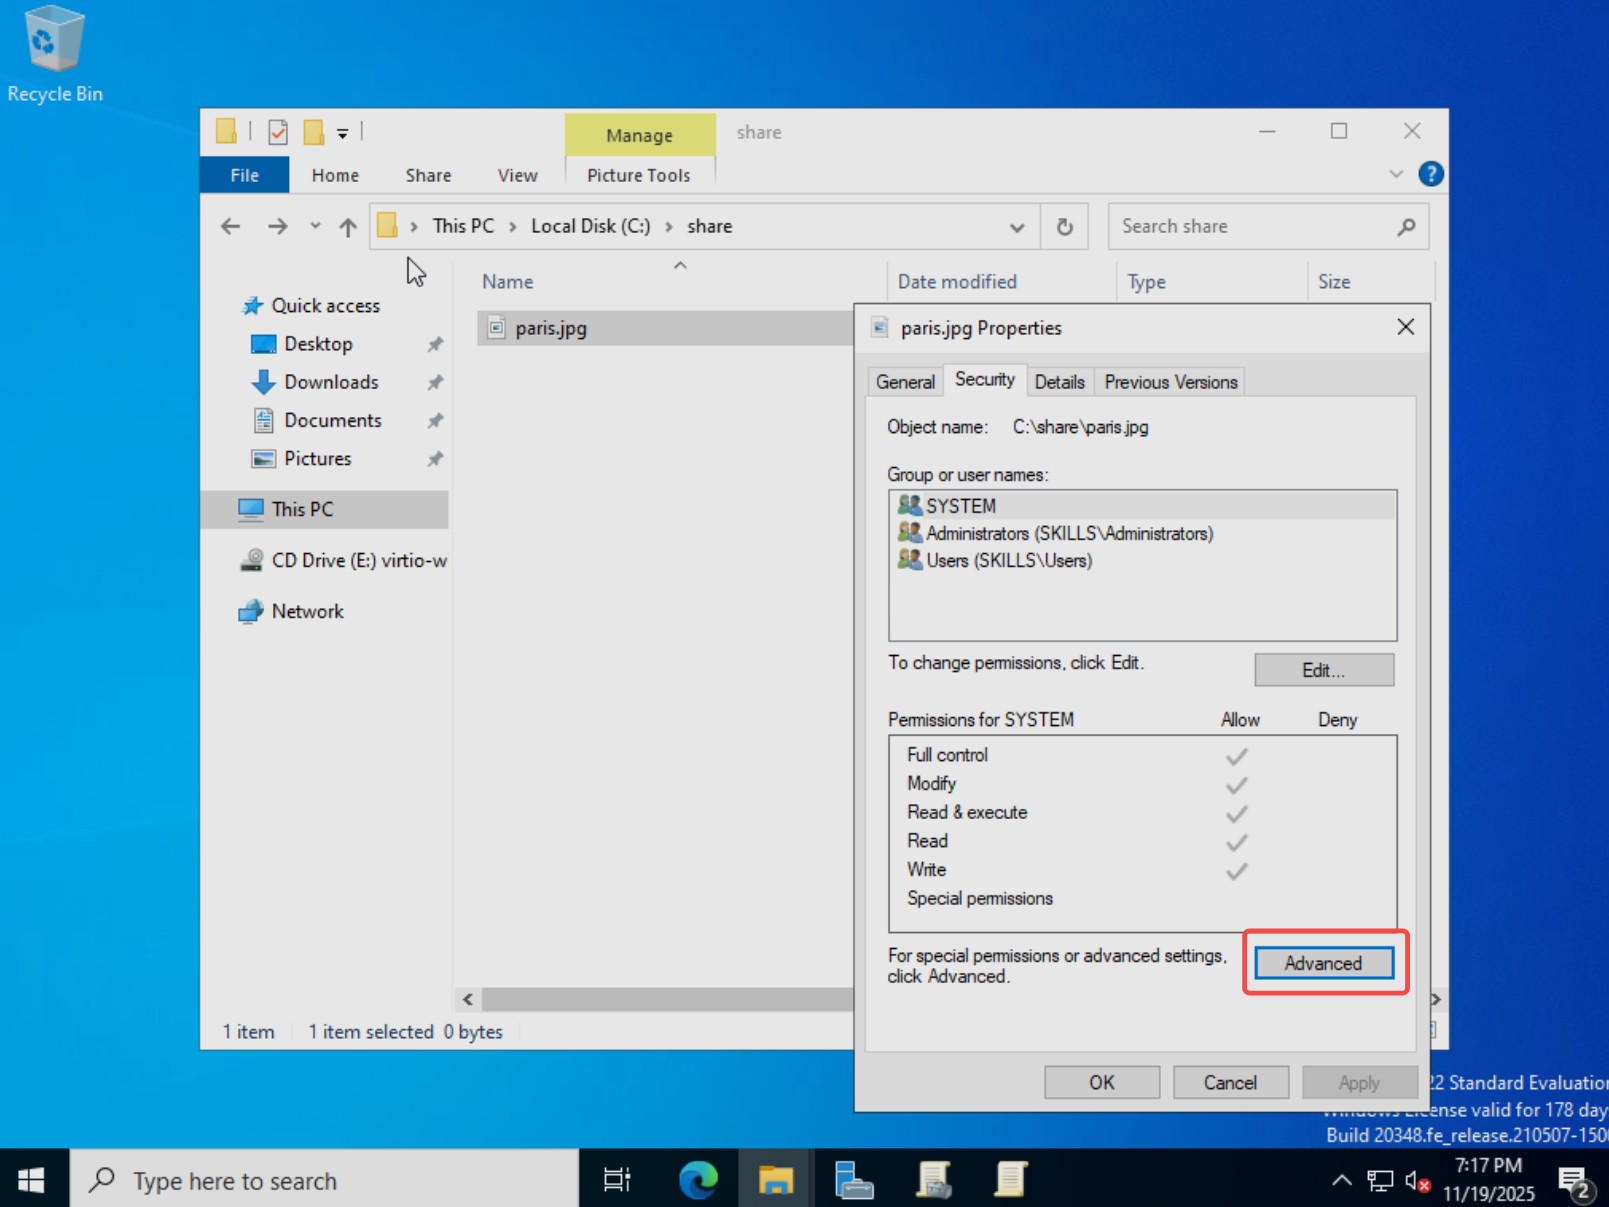Sort by the Size column header
1609x1207 pixels.
1370,282
